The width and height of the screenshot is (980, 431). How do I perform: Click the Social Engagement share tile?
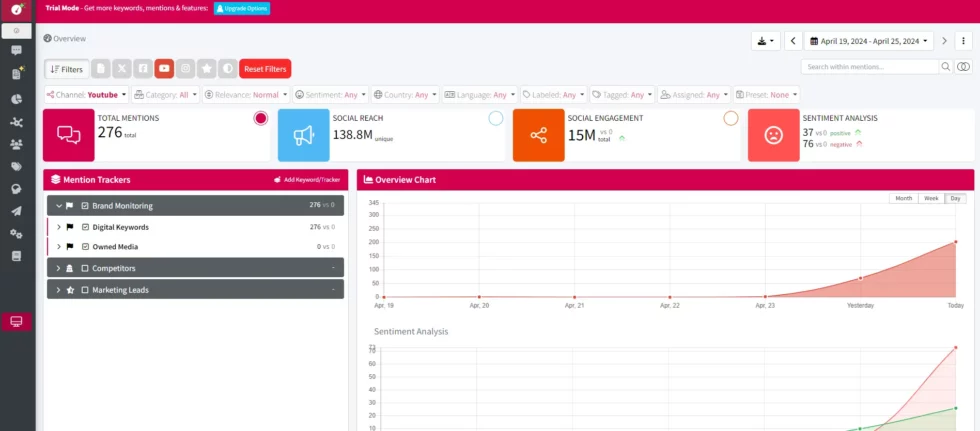(539, 135)
